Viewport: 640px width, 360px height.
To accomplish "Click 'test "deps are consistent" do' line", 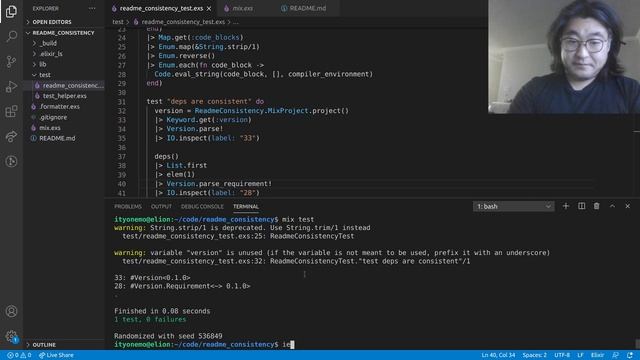I will pyautogui.click(x=205, y=101).
